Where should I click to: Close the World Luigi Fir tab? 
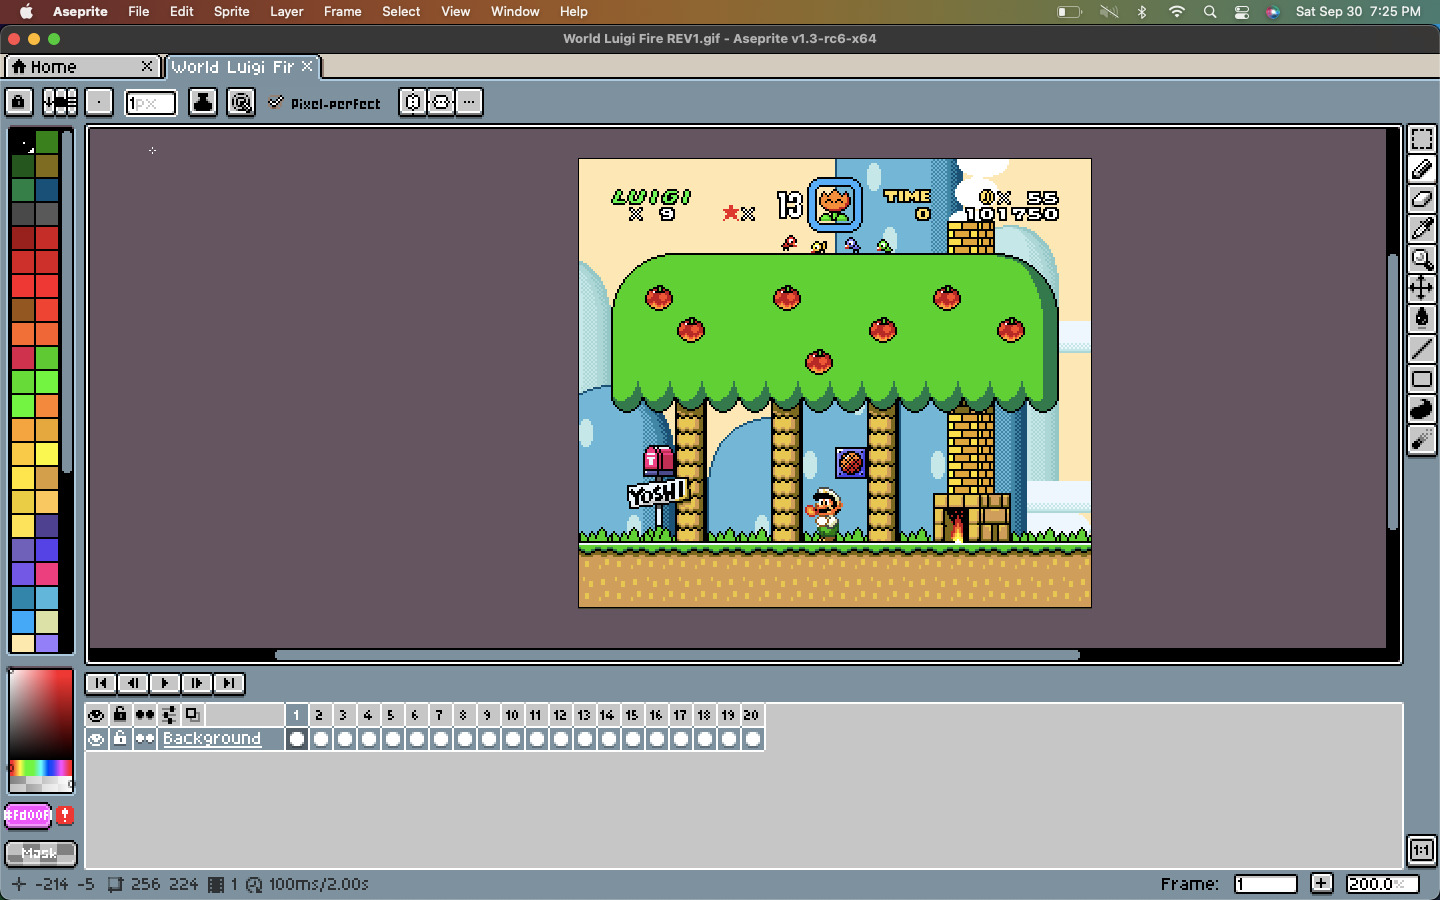pos(307,66)
